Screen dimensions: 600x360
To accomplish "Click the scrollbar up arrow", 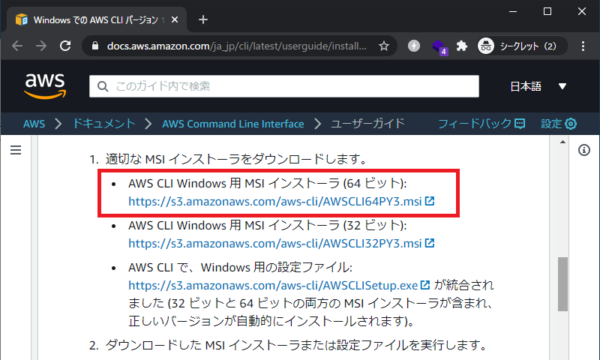I will point(562,142).
